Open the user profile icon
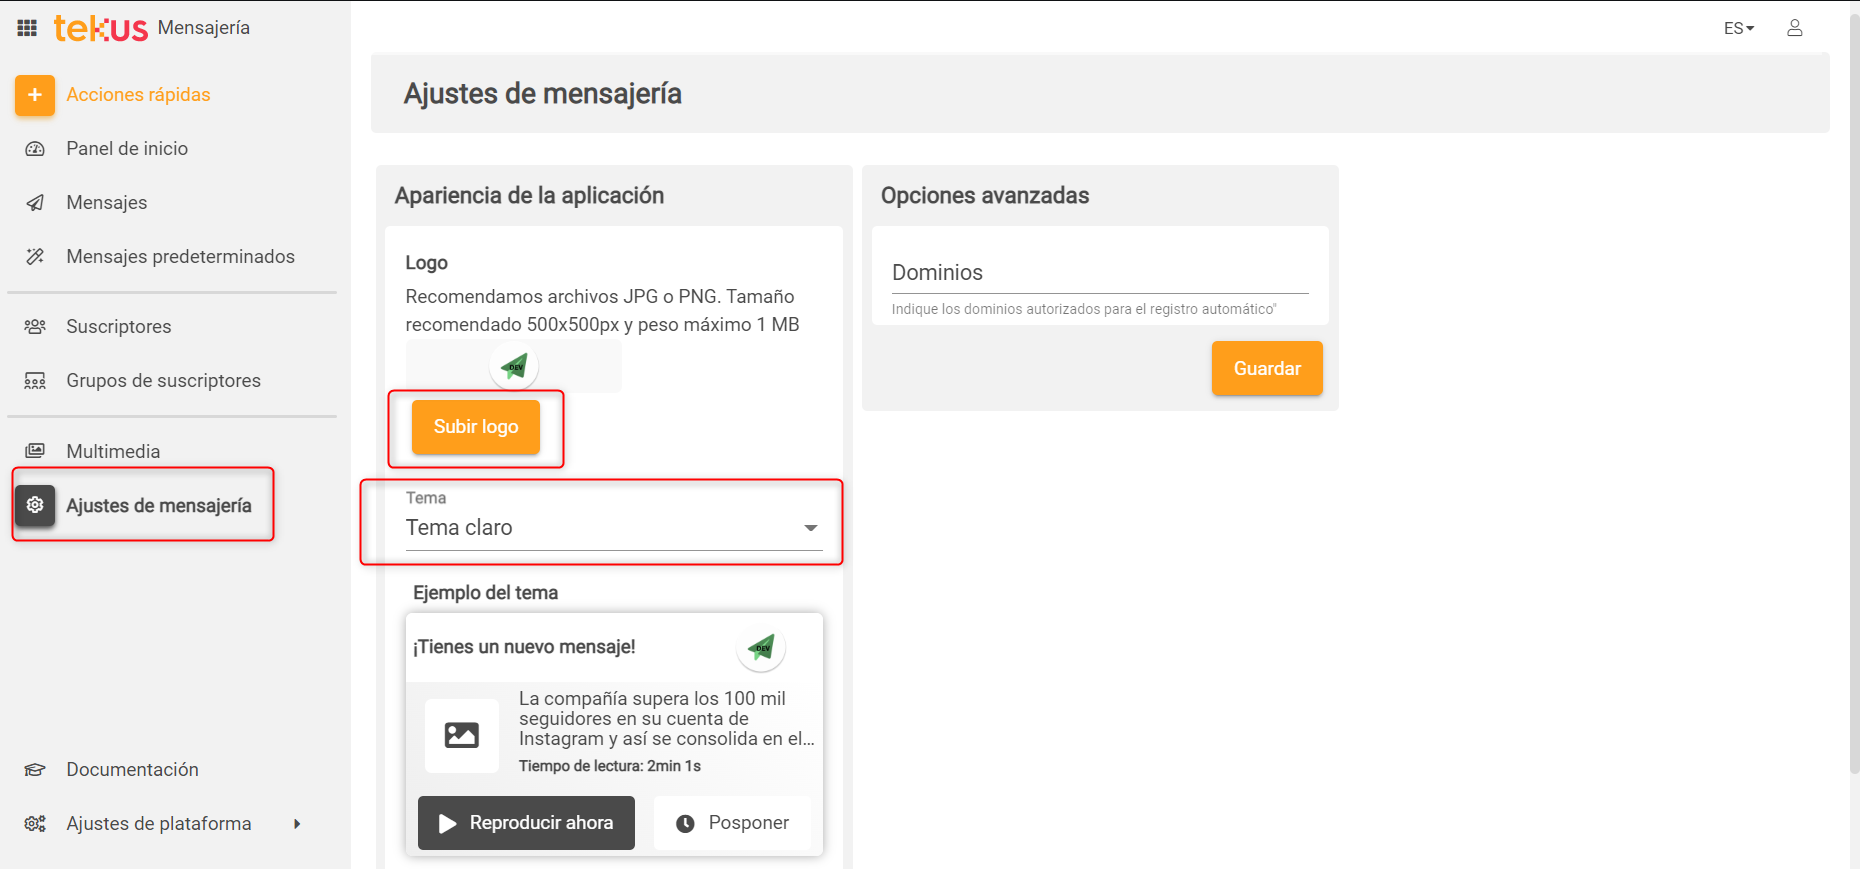This screenshot has height=869, width=1860. pyautogui.click(x=1794, y=28)
